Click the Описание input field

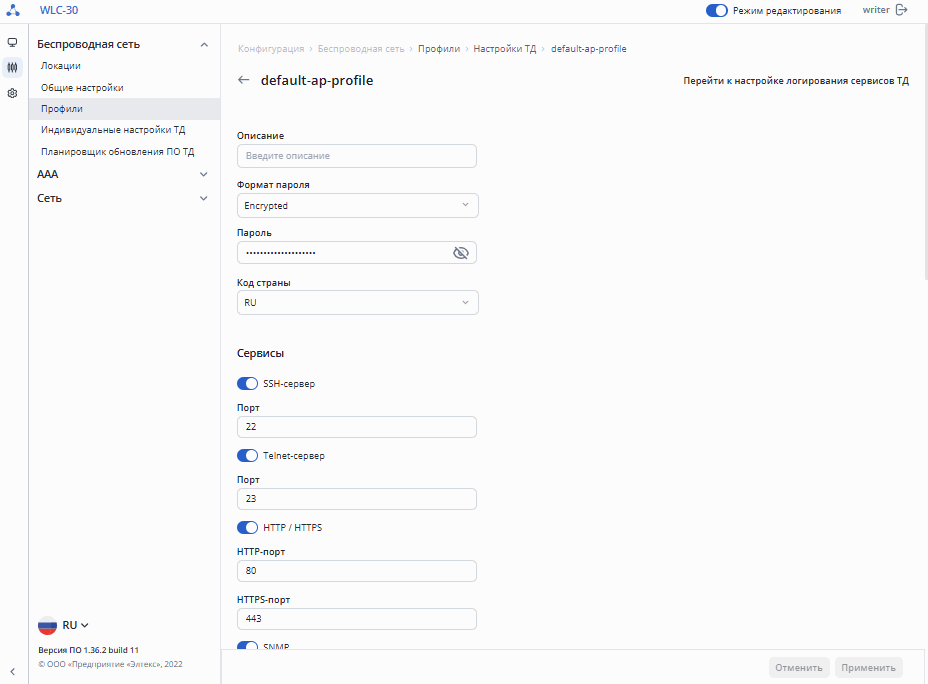tap(356, 156)
